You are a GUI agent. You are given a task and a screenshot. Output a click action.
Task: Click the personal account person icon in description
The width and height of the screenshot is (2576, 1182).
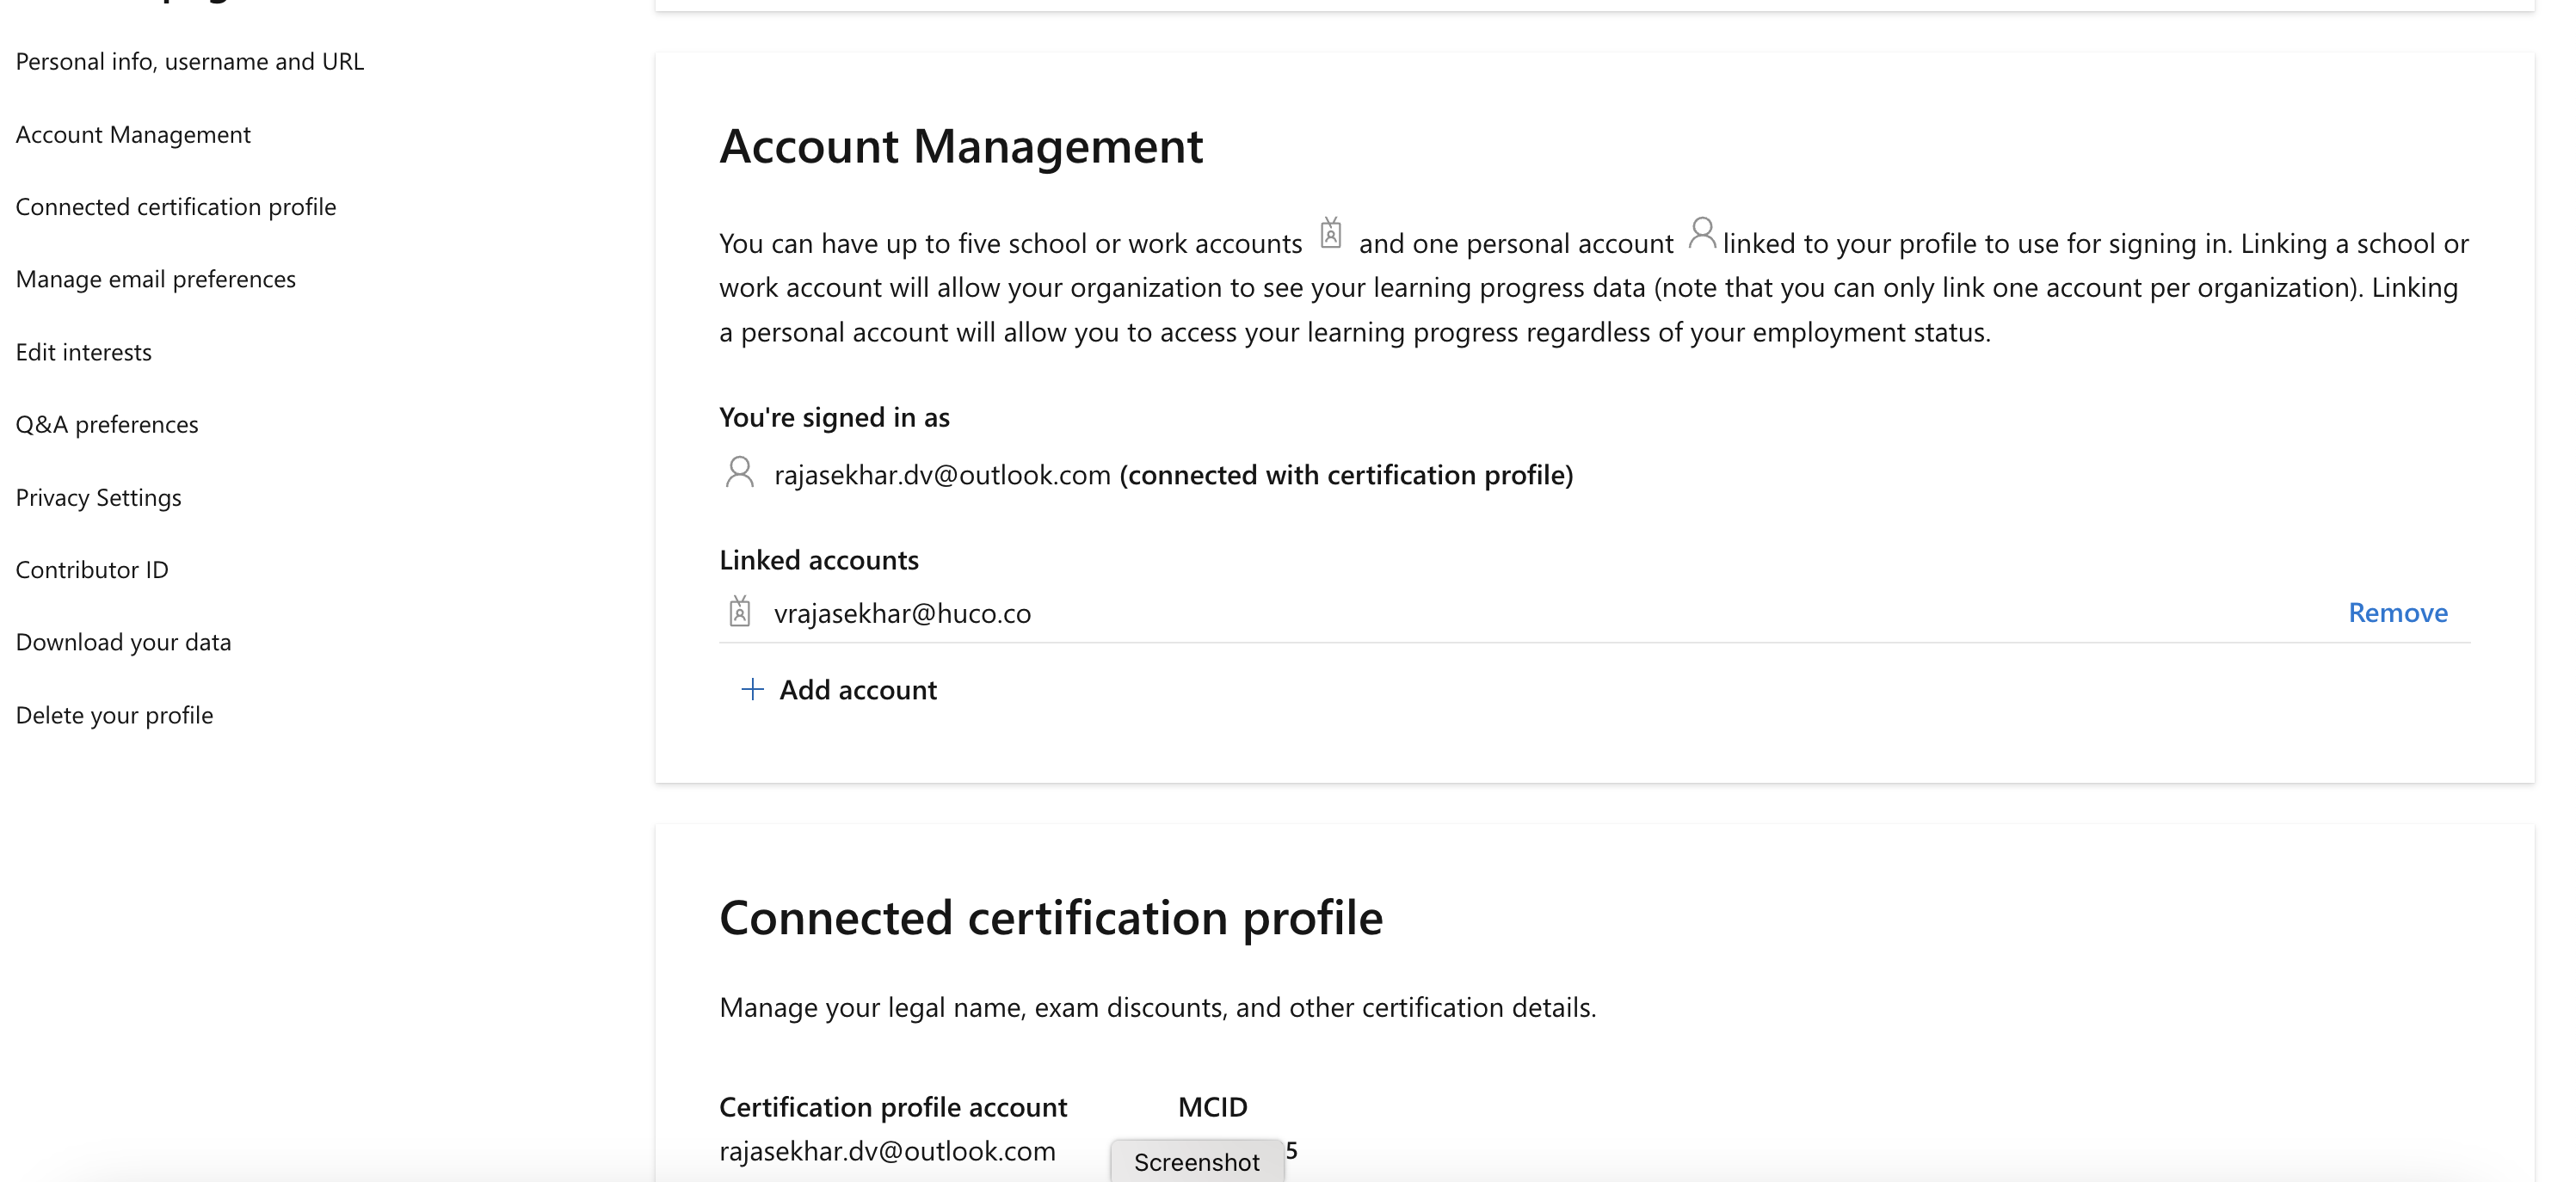1702,233
